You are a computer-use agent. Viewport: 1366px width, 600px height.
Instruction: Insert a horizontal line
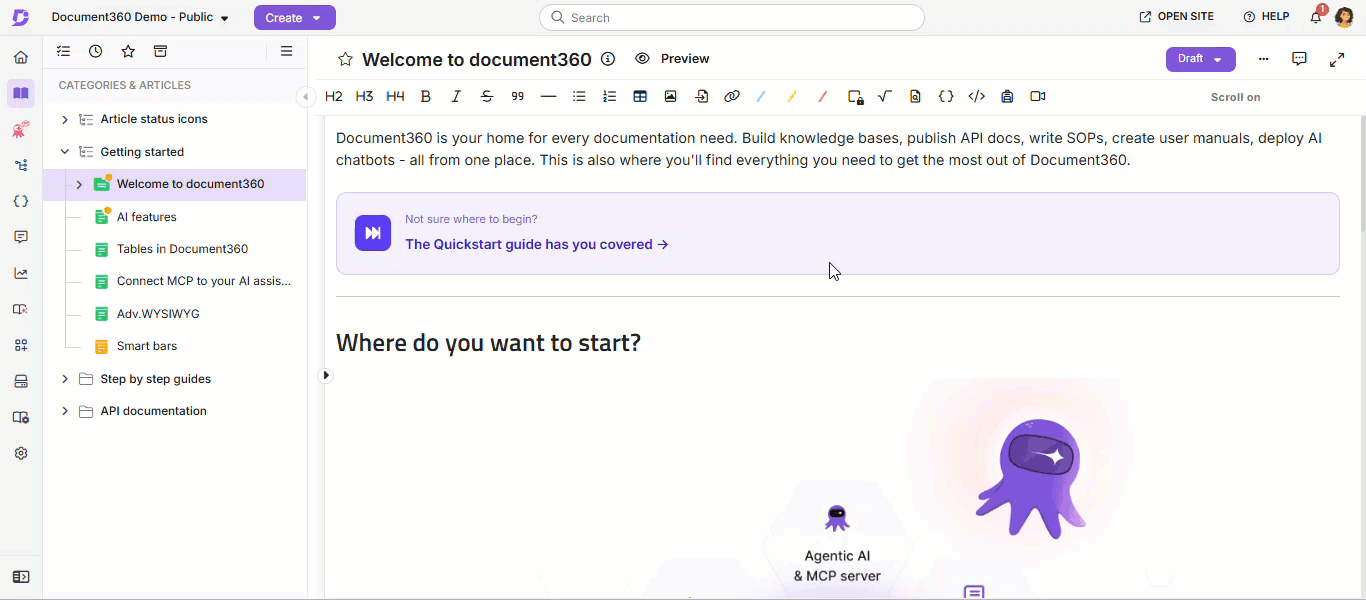[x=548, y=97]
